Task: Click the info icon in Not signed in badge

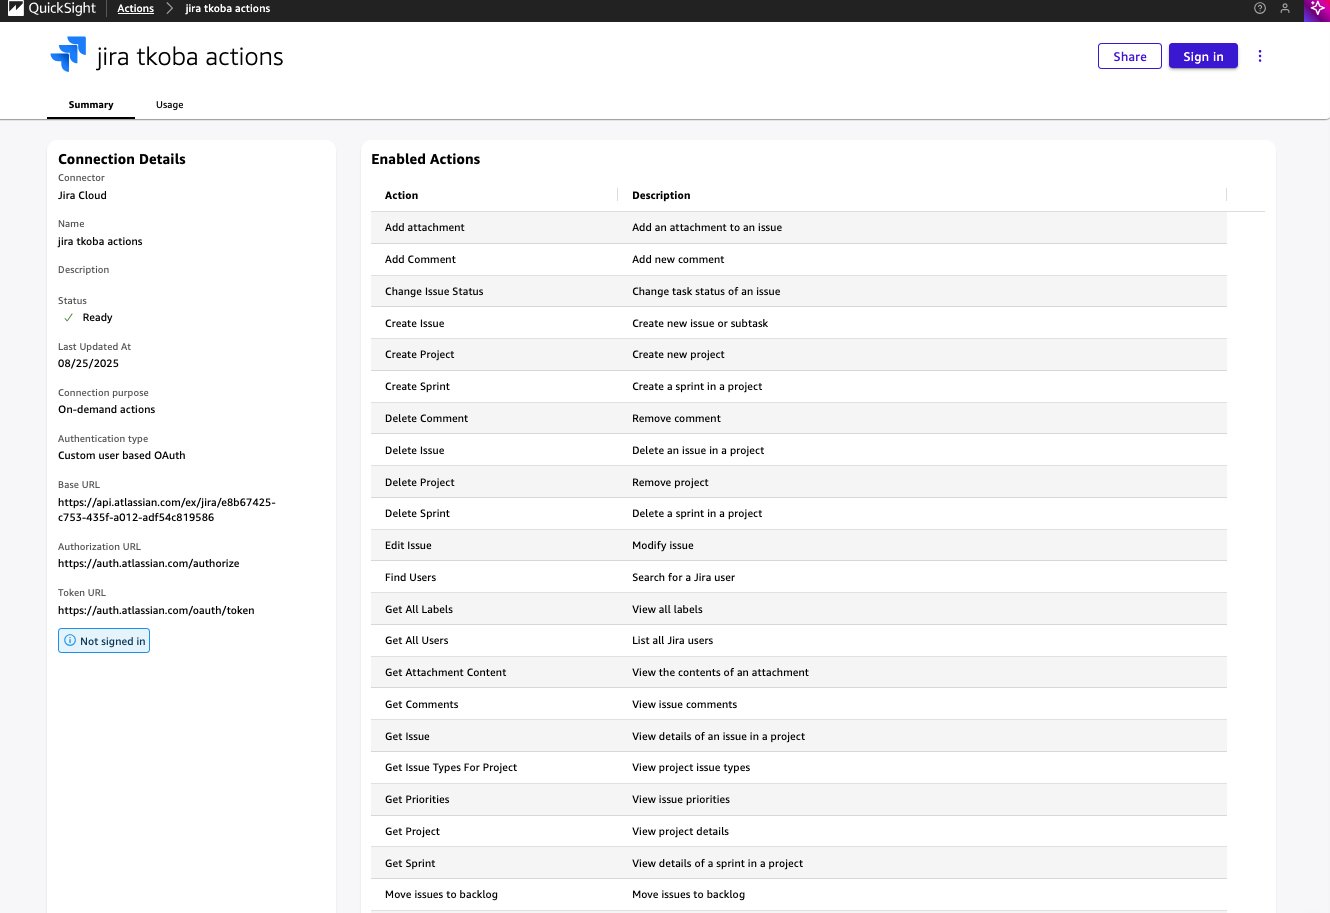Action: [70, 641]
